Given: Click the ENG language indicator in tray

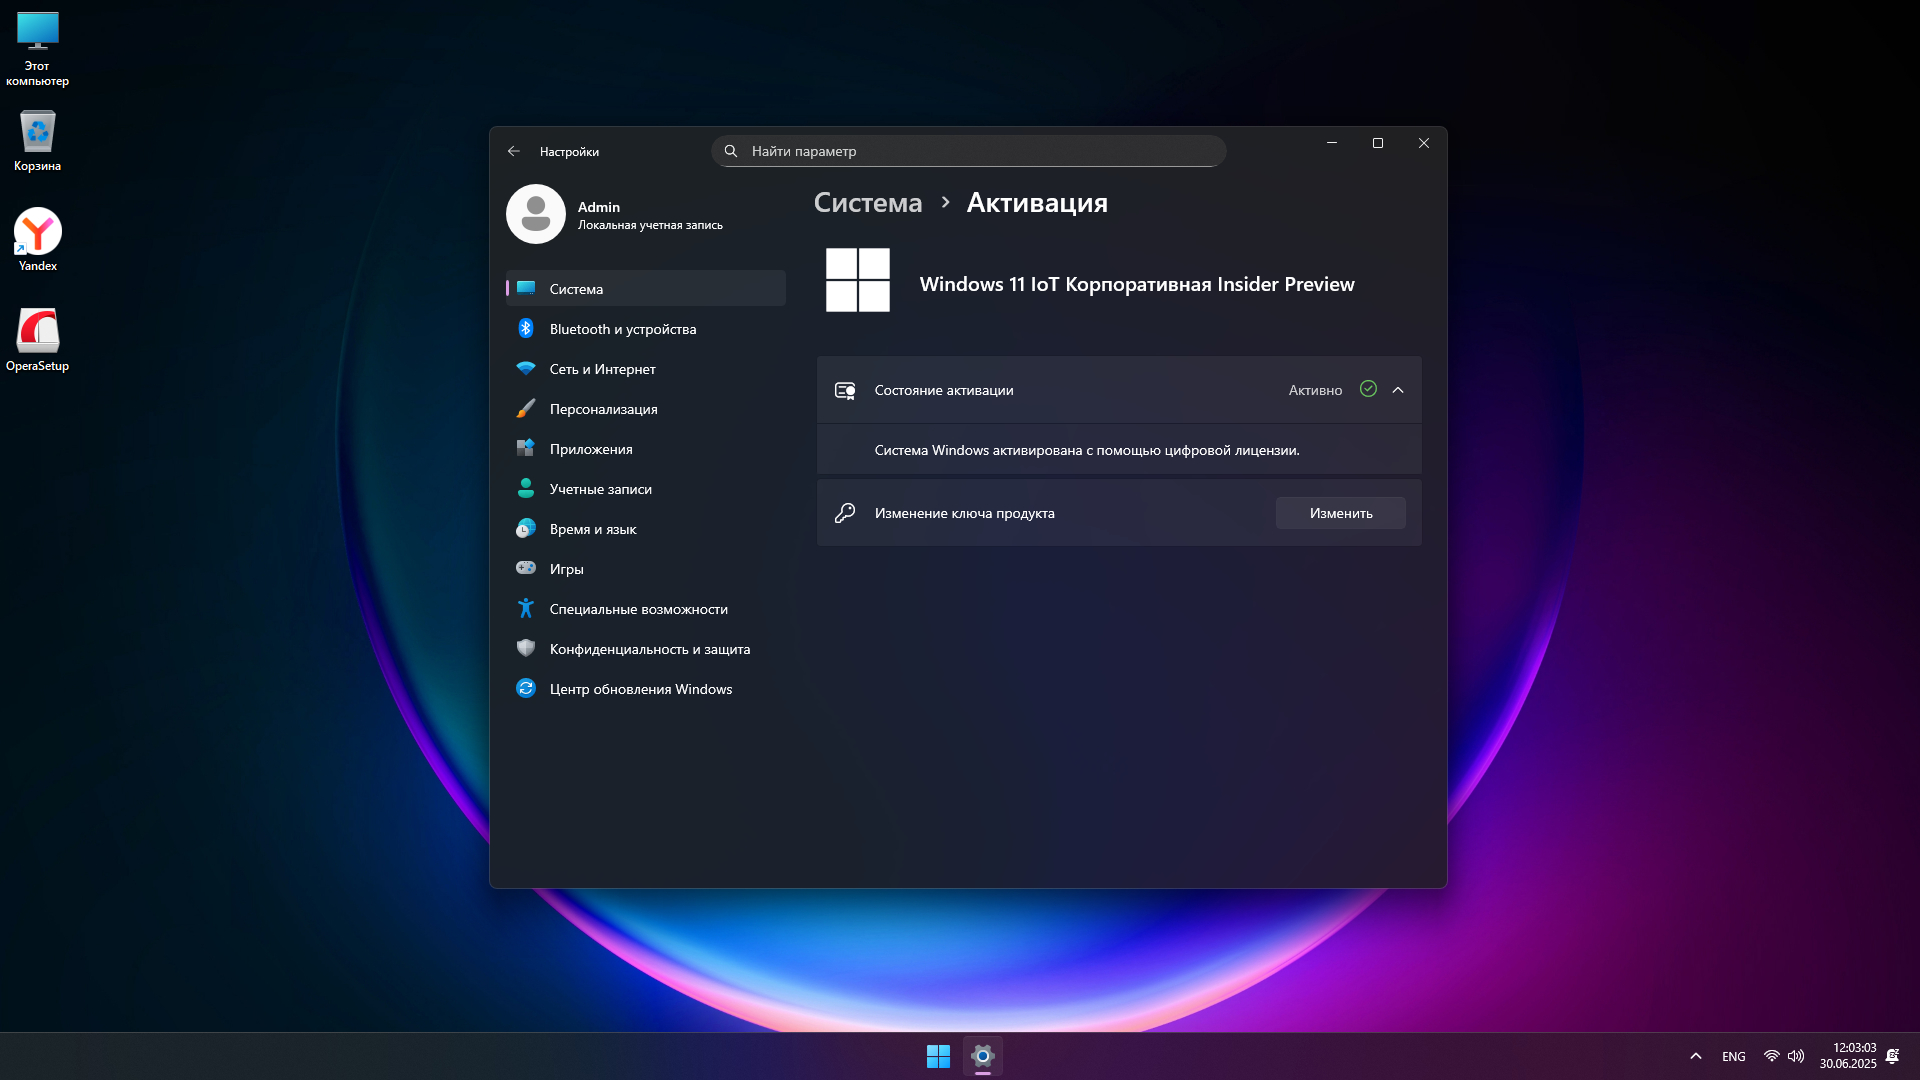Looking at the screenshot, I should pos(1734,1056).
